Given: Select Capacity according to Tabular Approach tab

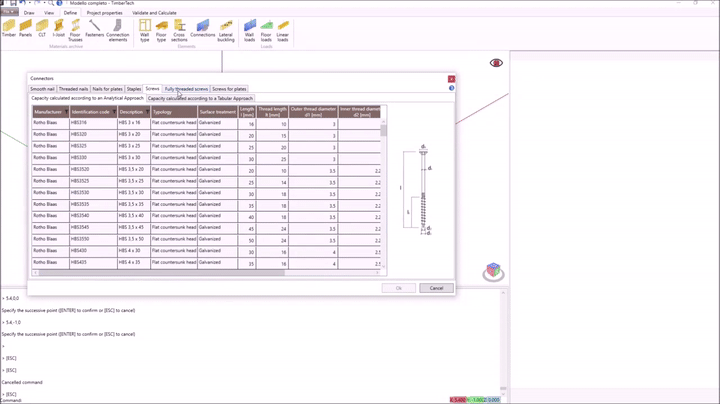Looking at the screenshot, I should click(x=201, y=99).
